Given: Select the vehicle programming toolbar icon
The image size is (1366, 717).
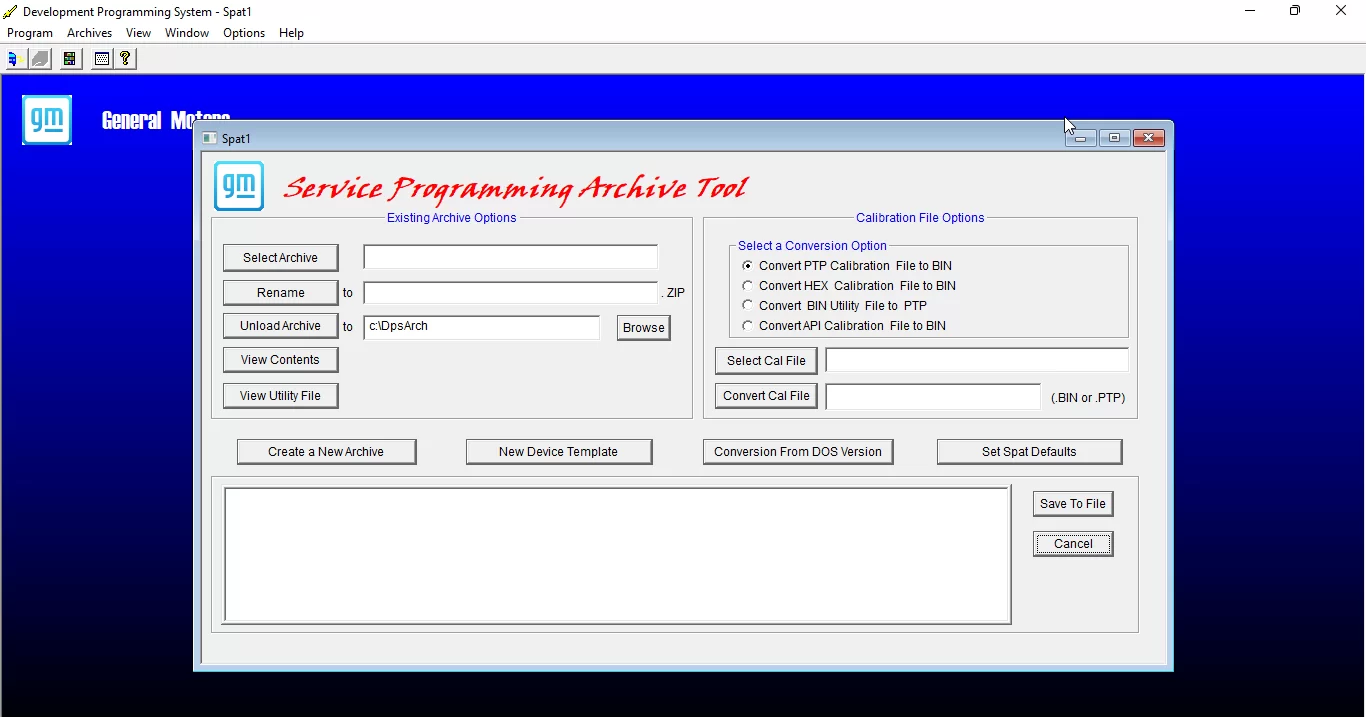Looking at the screenshot, I should click(13, 58).
